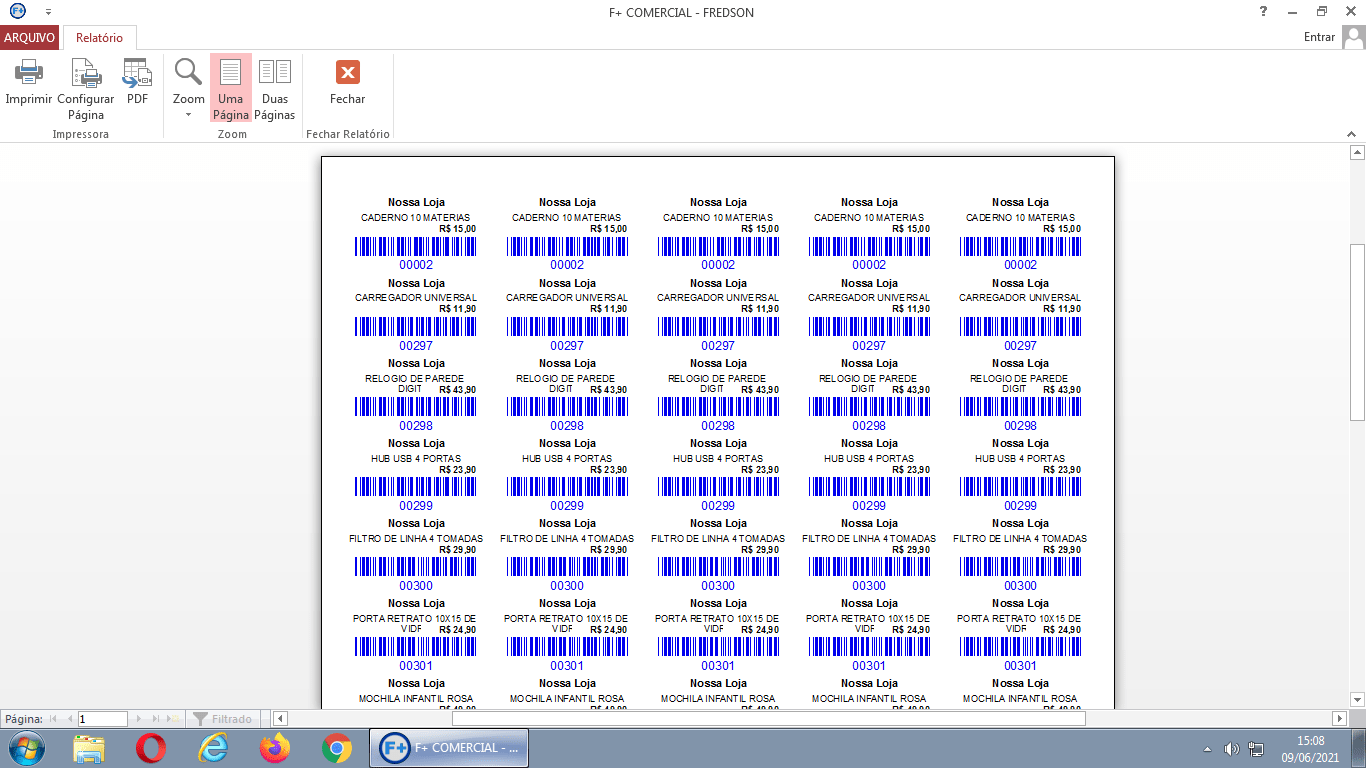Open the Help question mark icon

(1264, 12)
